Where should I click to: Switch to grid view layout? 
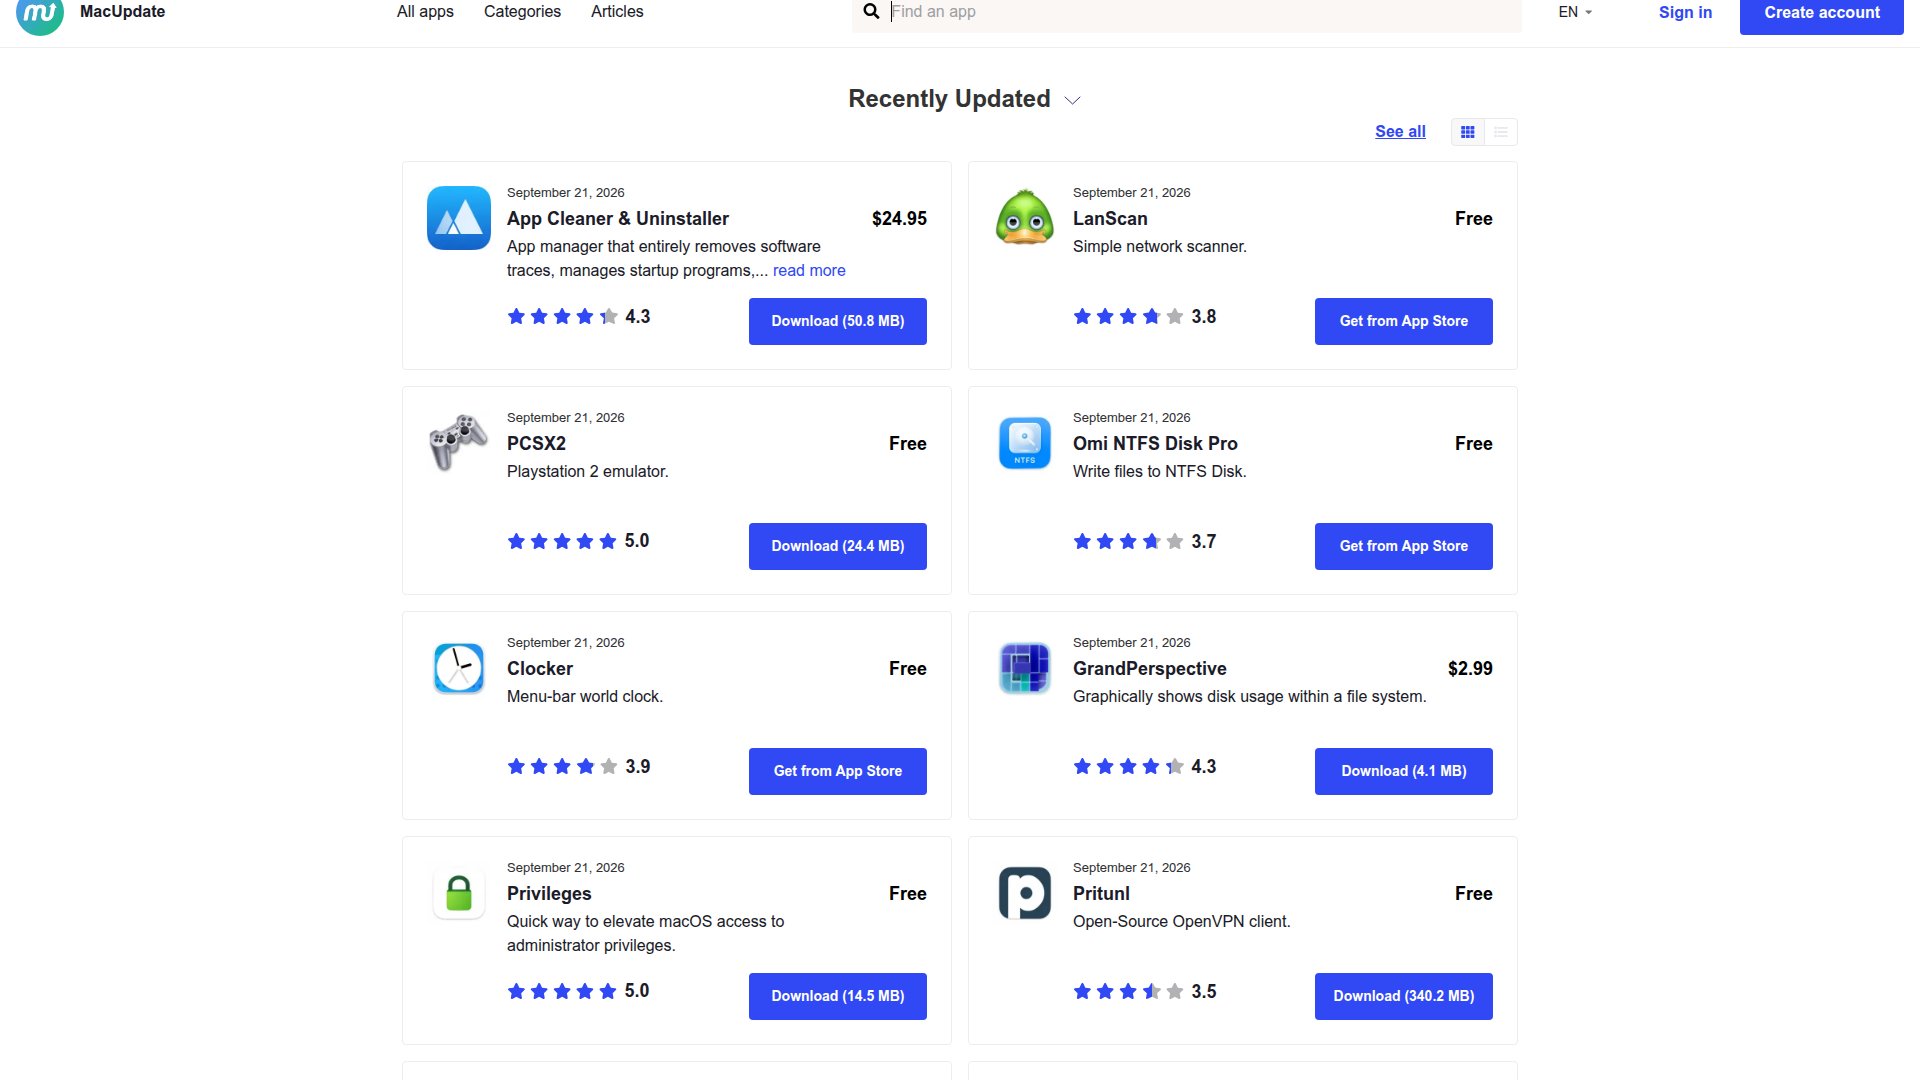coord(1468,132)
